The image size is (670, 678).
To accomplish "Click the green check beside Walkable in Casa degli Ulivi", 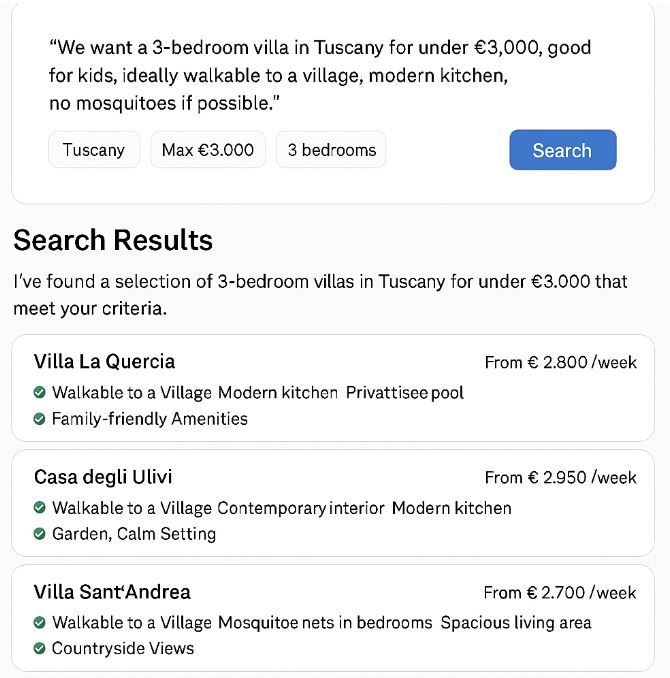I will pyautogui.click(x=39, y=507).
